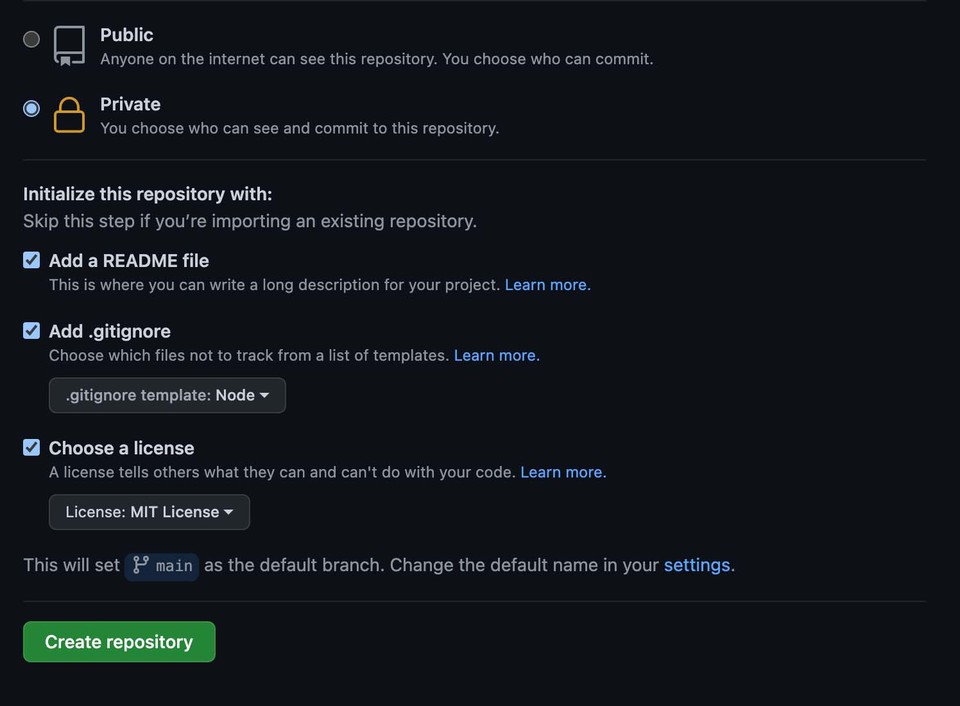Click the main default branch badge

tap(162, 566)
